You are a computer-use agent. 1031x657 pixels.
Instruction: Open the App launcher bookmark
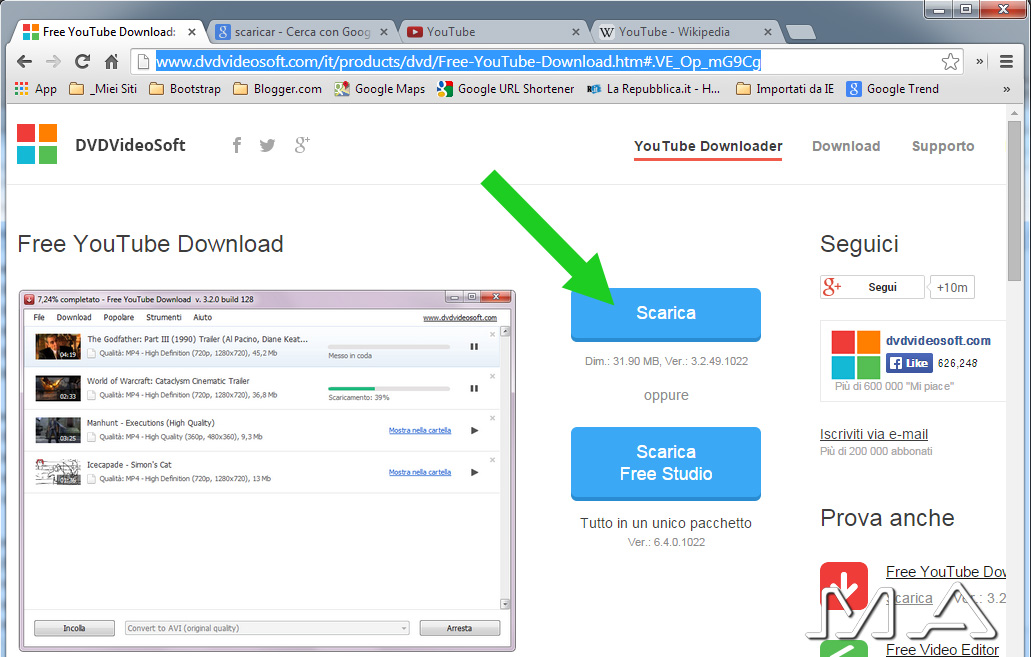coord(36,89)
